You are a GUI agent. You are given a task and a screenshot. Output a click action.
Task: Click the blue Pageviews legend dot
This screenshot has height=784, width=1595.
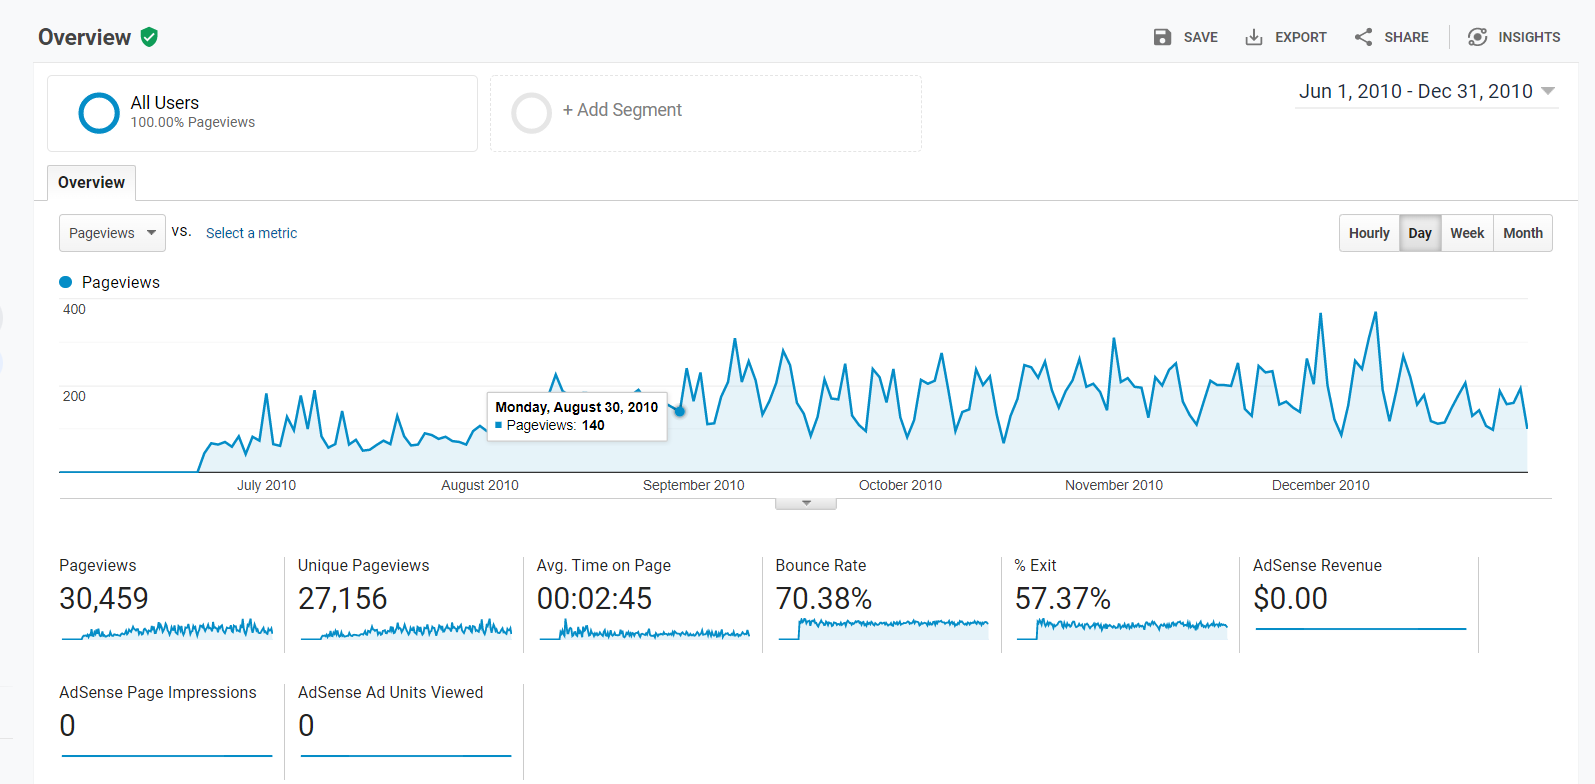(66, 282)
